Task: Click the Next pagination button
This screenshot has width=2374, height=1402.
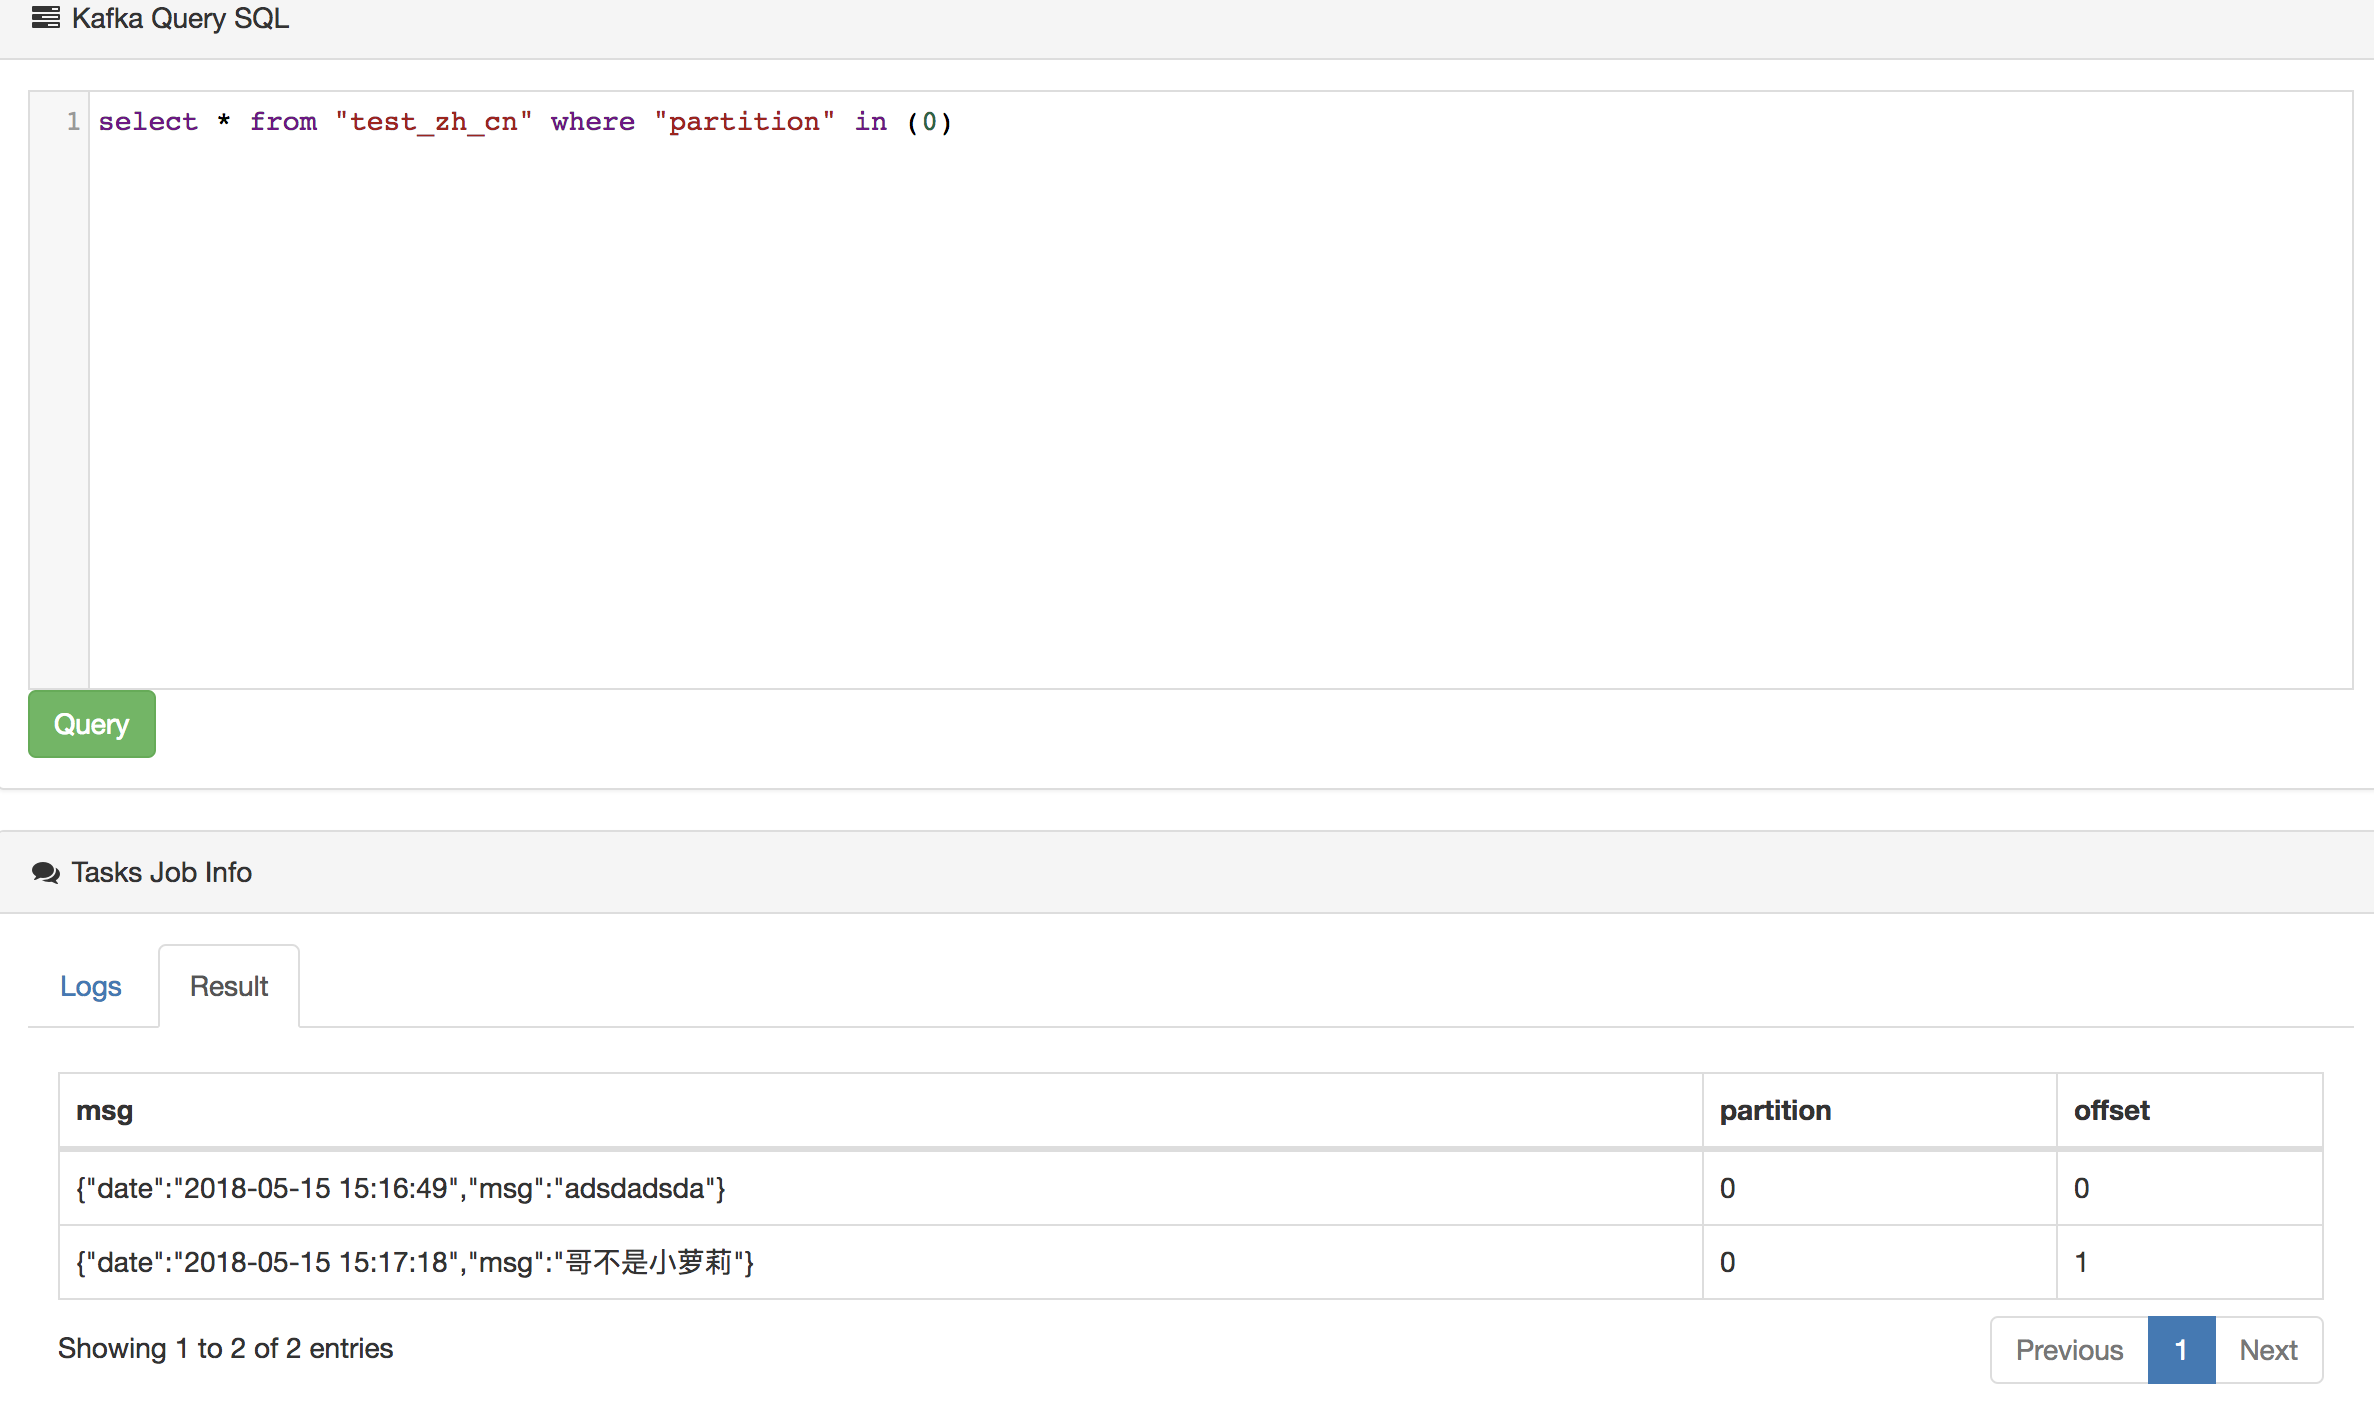Action: 2268,1349
